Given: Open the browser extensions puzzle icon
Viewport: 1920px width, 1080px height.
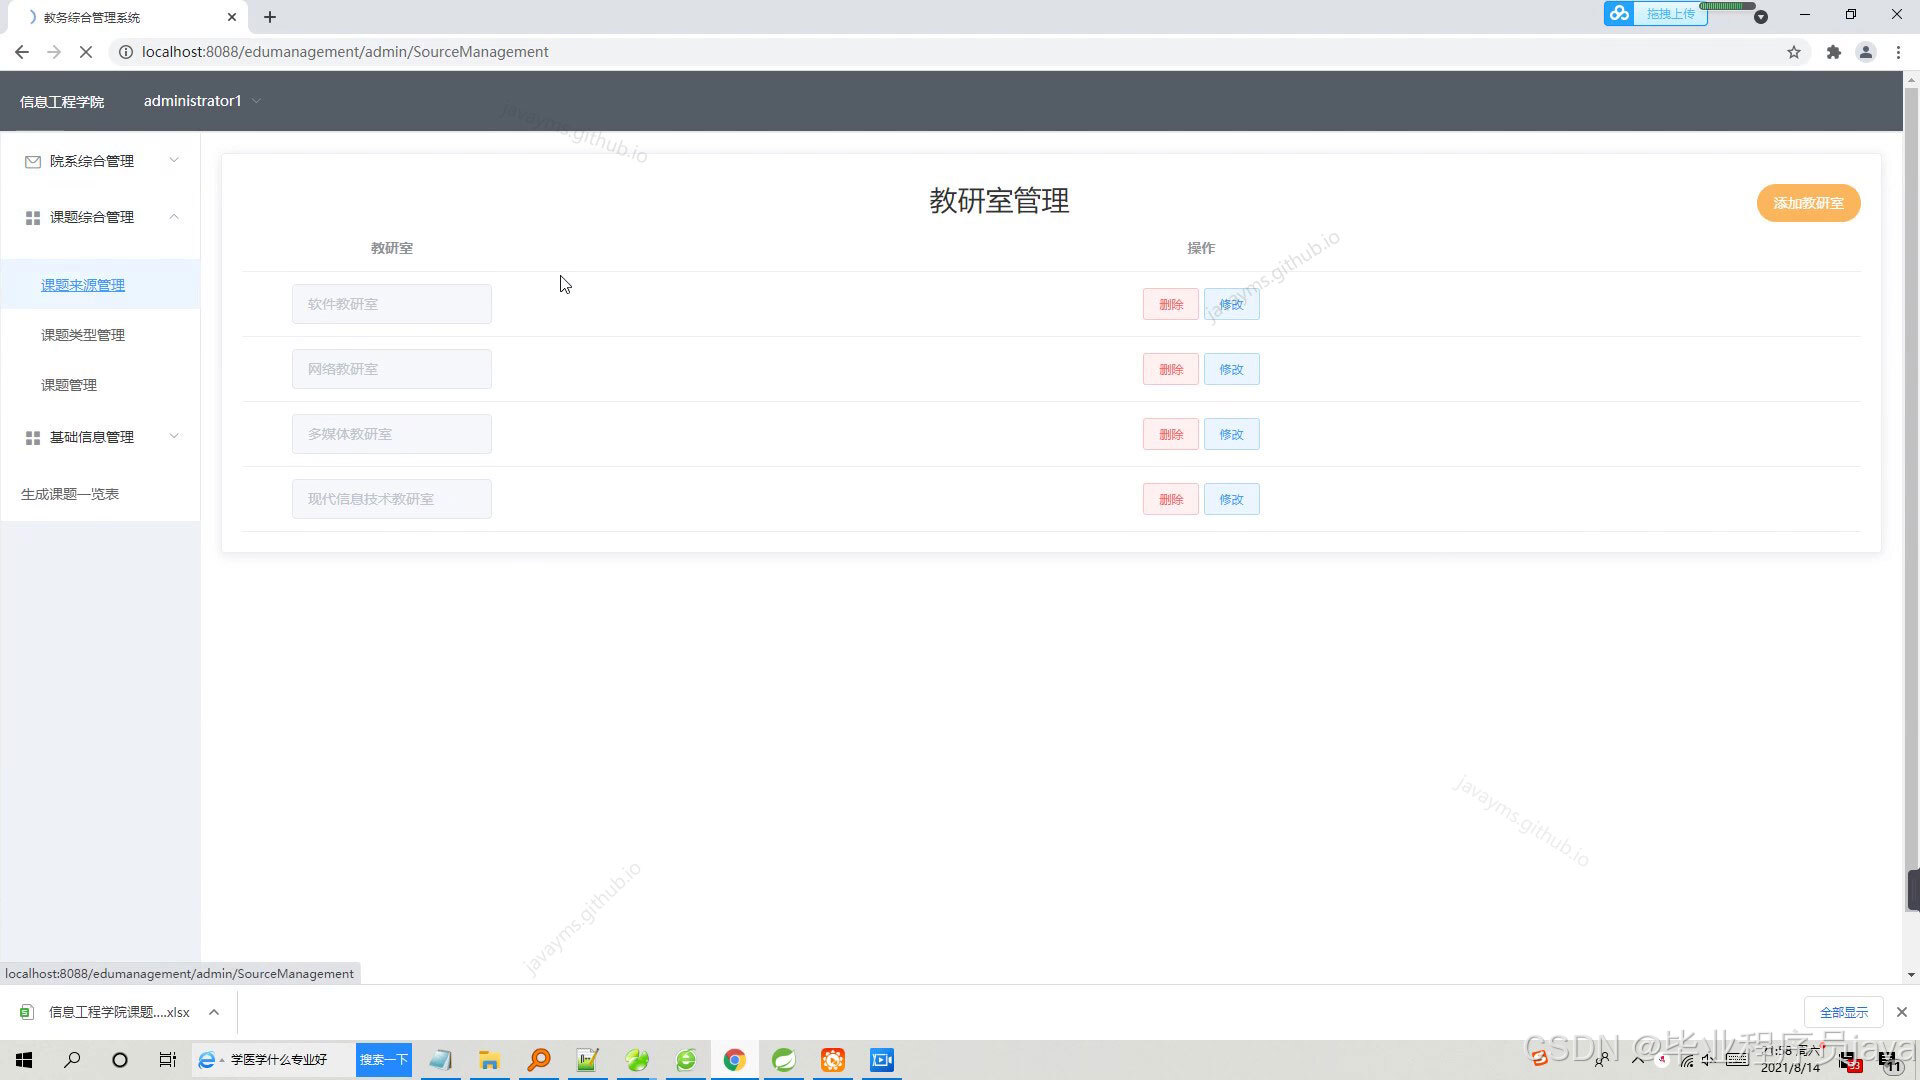Looking at the screenshot, I should pos(1833,52).
